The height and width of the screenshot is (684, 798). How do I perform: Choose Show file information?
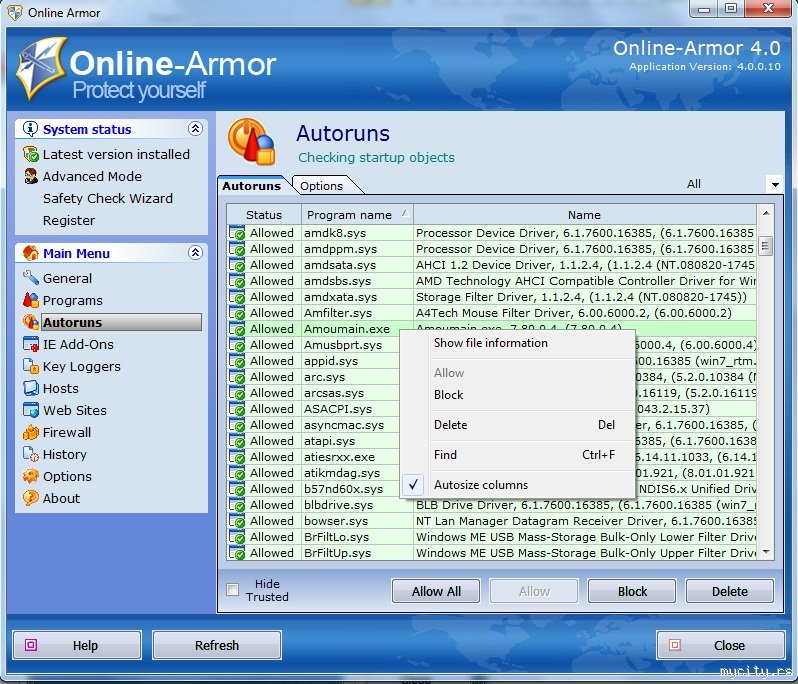(x=517, y=343)
